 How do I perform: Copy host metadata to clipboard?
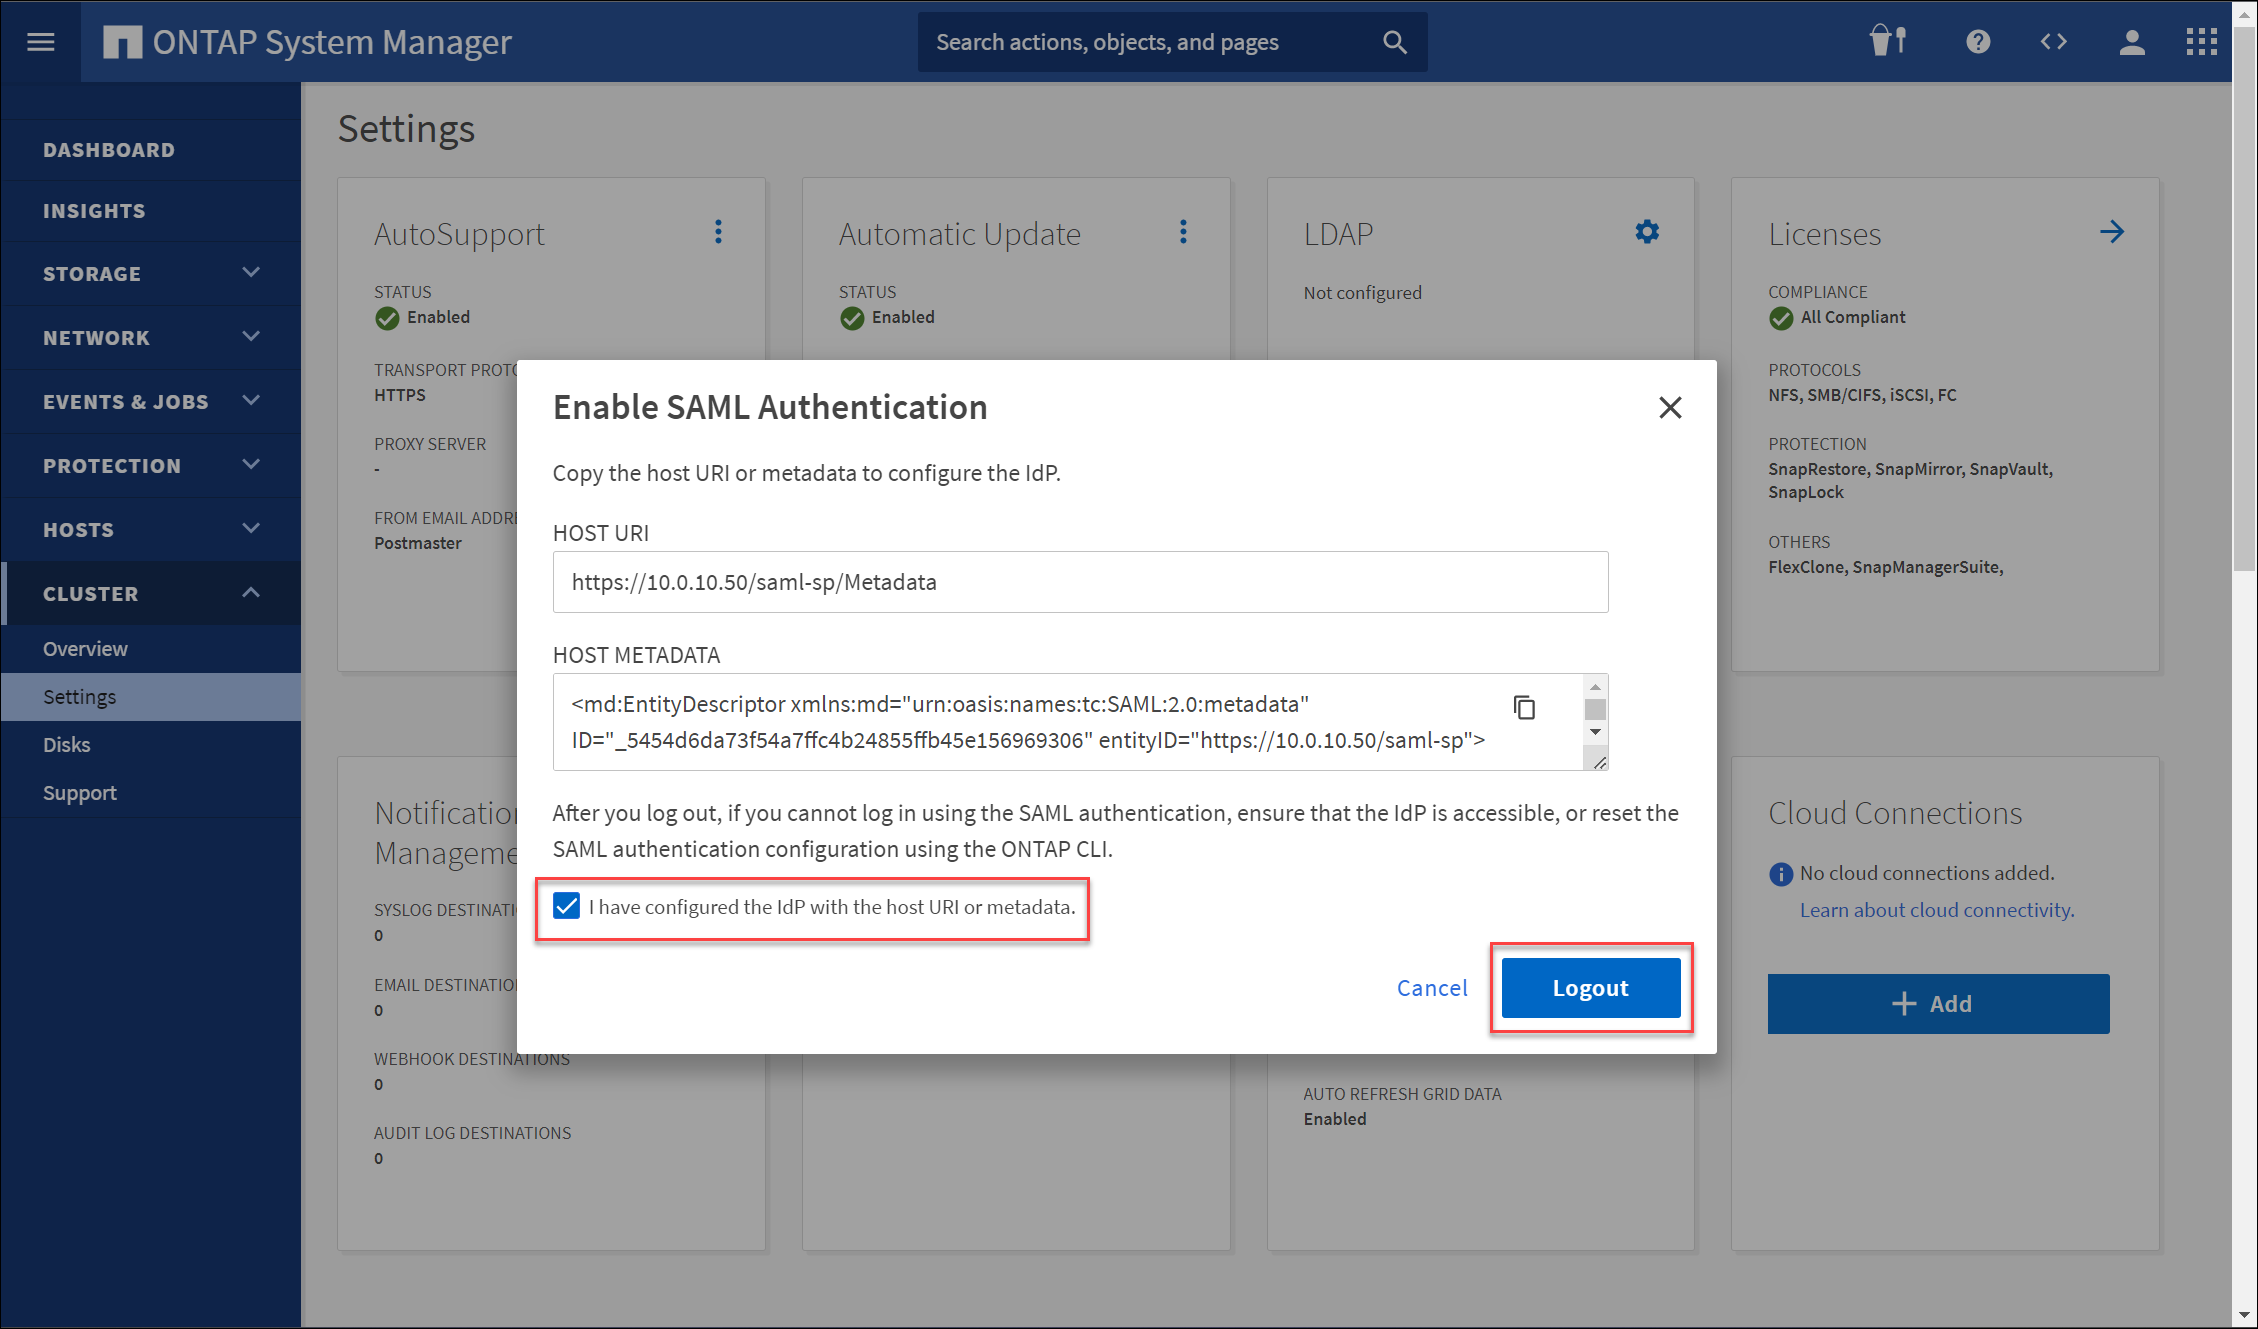(x=1524, y=708)
